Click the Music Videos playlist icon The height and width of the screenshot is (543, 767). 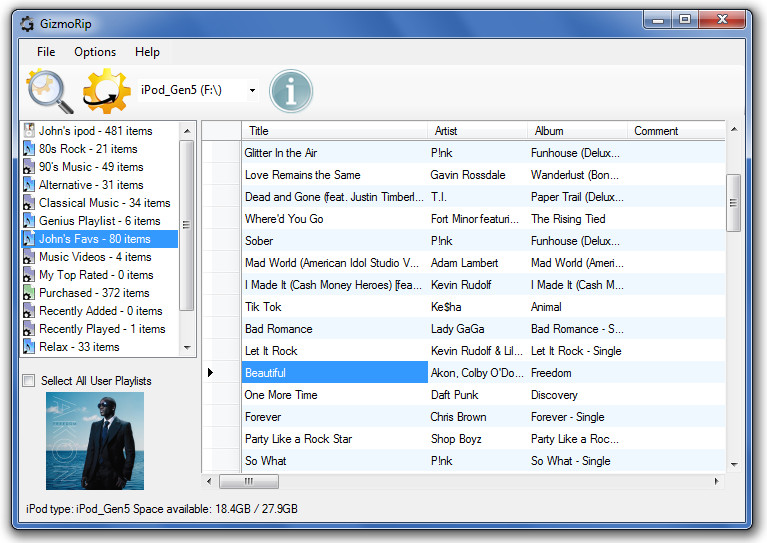point(29,257)
